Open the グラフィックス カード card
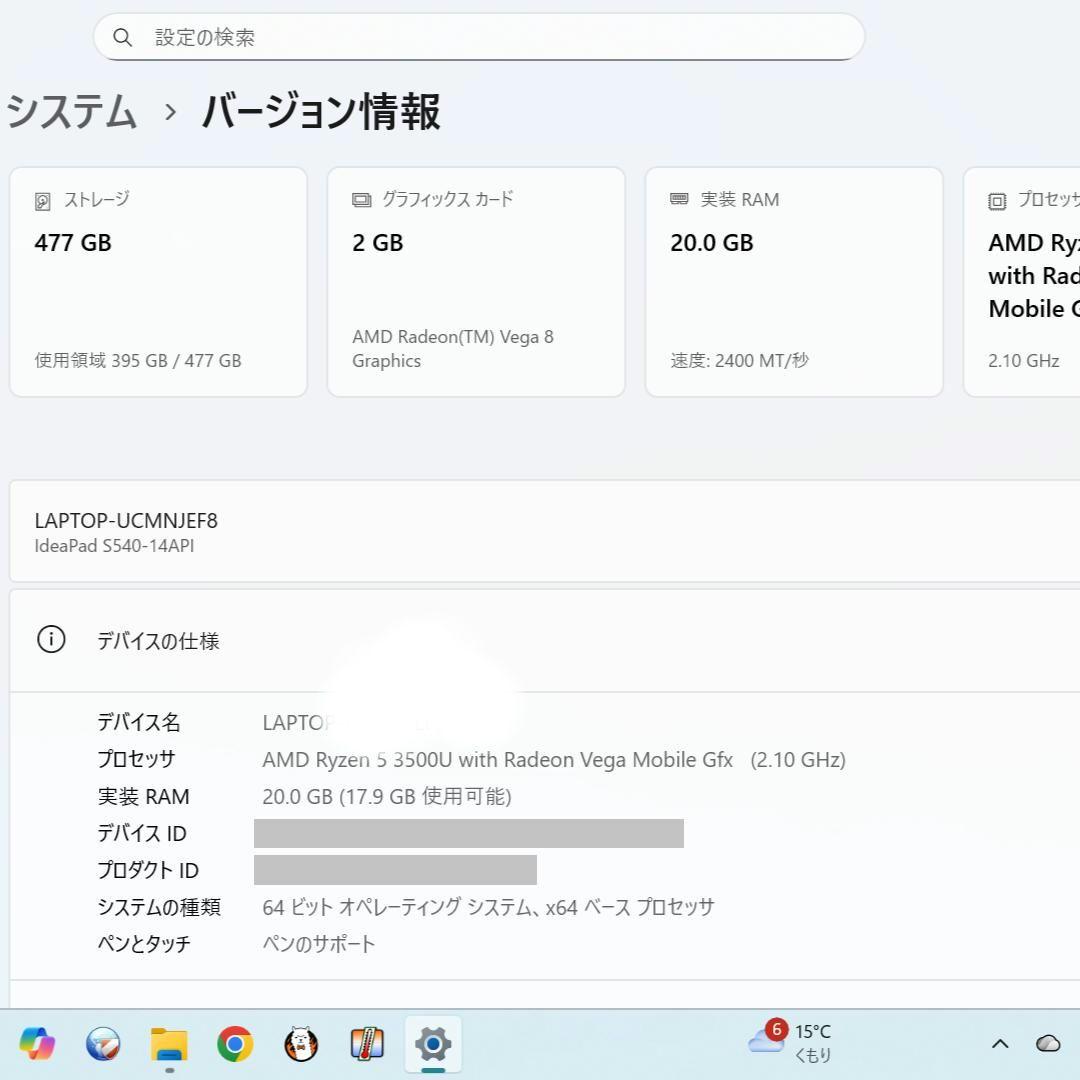1080x1080 pixels. click(x=476, y=282)
